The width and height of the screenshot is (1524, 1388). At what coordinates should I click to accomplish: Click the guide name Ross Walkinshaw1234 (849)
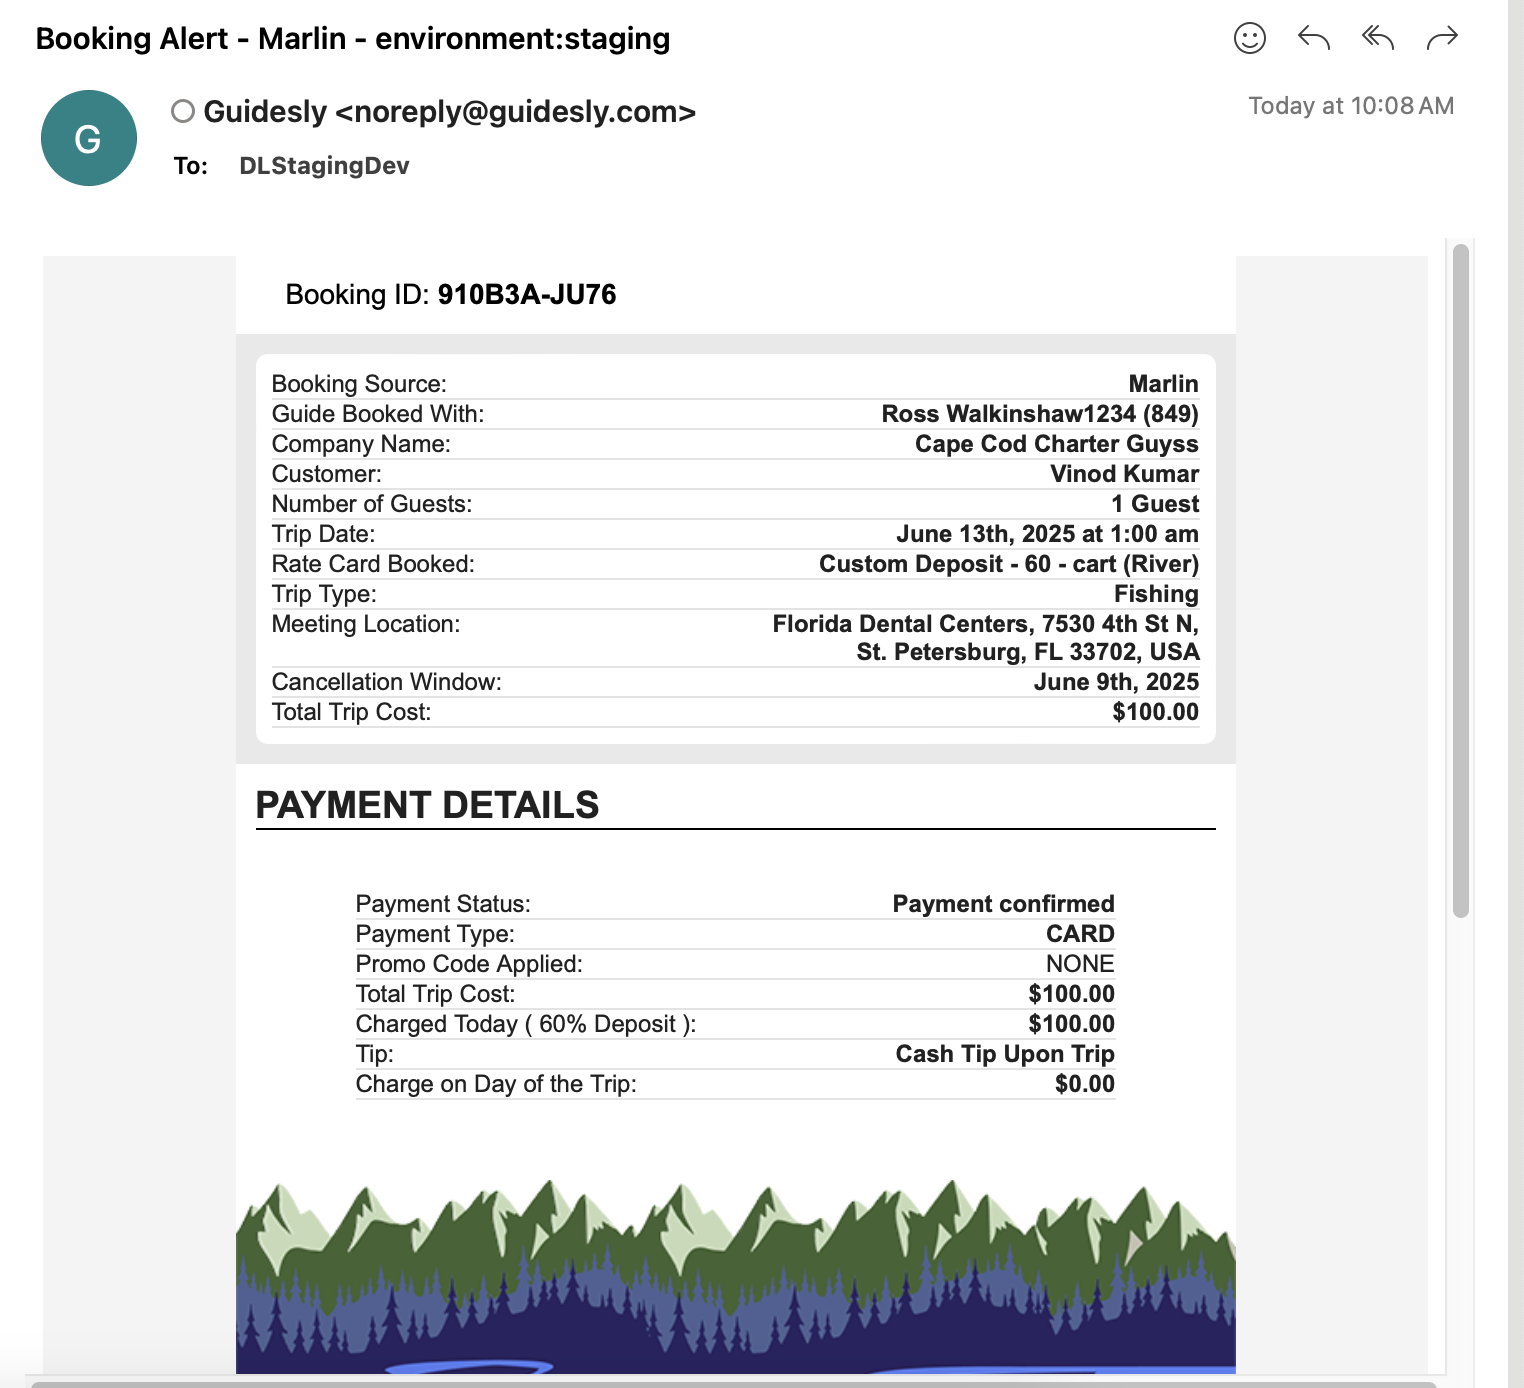pos(1039,414)
